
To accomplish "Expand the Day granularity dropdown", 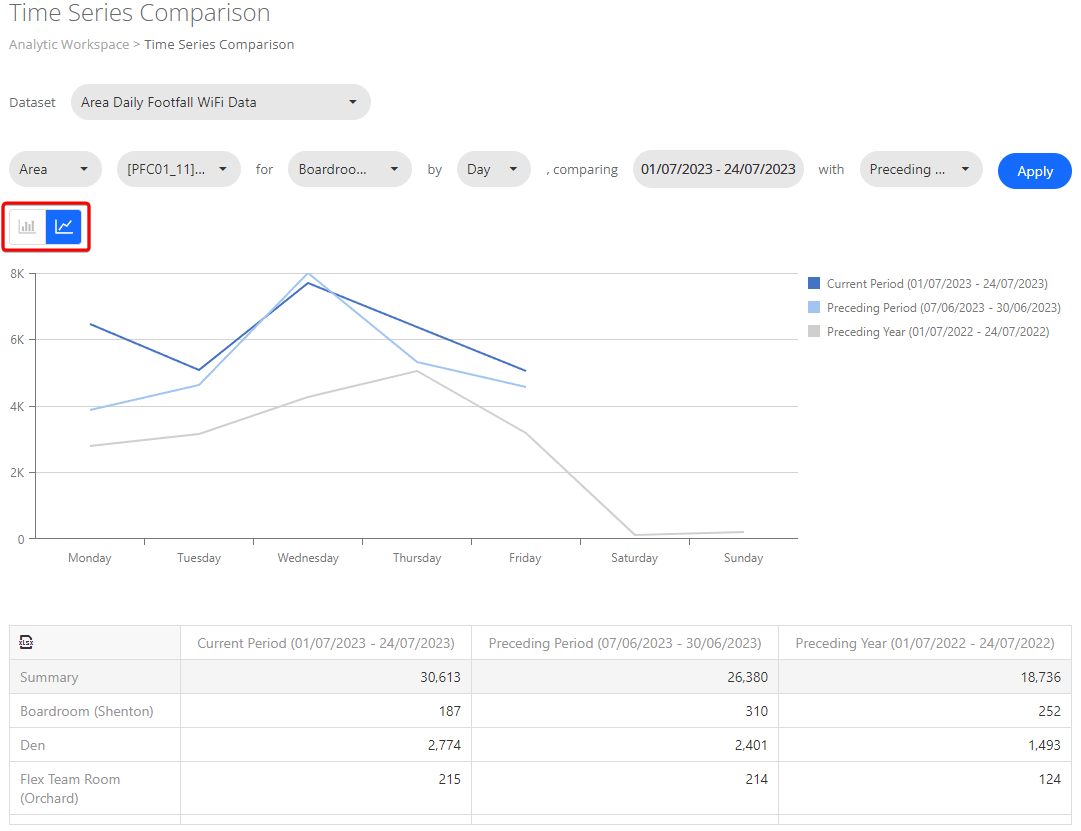I will point(493,169).
